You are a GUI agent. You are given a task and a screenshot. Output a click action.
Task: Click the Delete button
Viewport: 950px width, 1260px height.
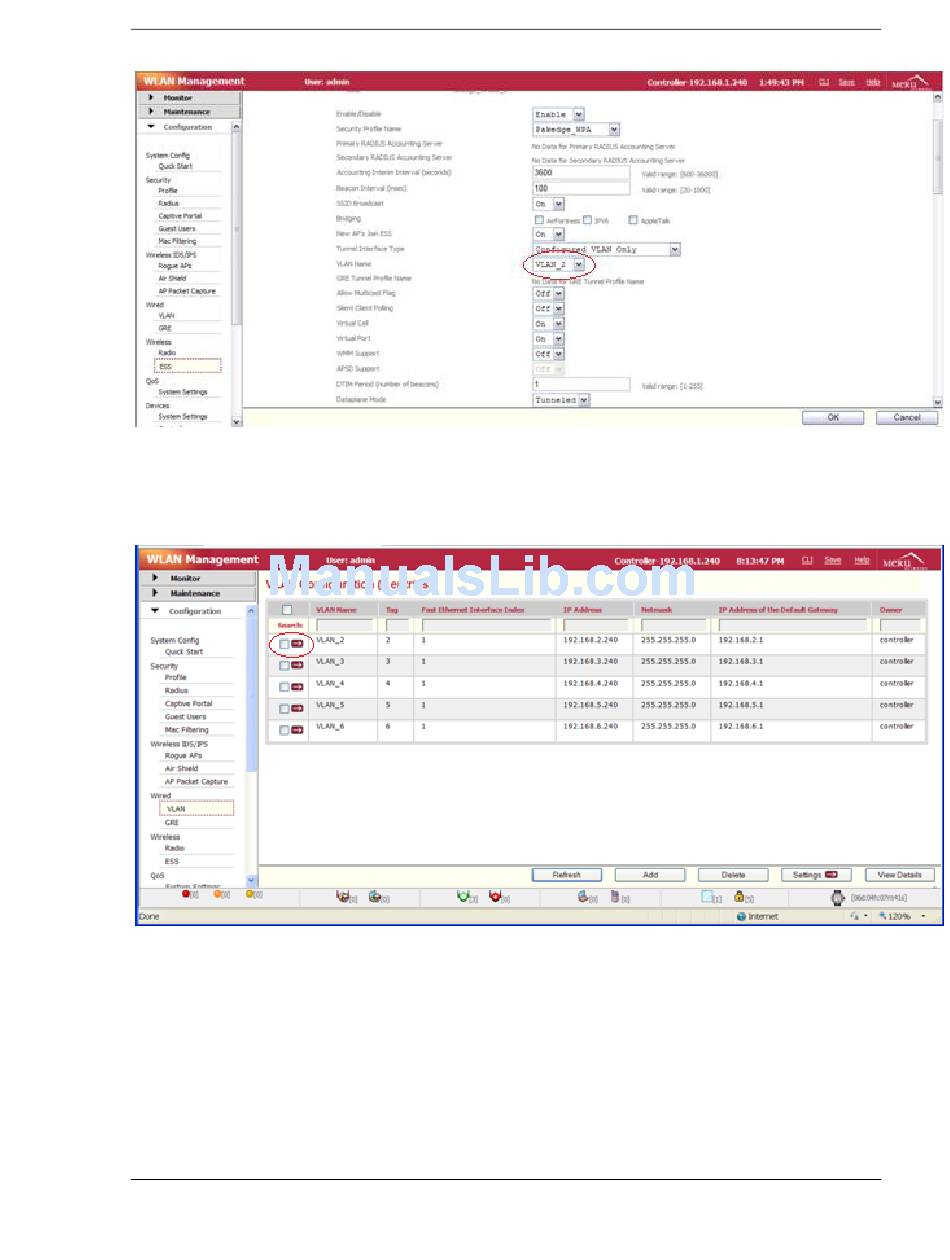[733, 875]
